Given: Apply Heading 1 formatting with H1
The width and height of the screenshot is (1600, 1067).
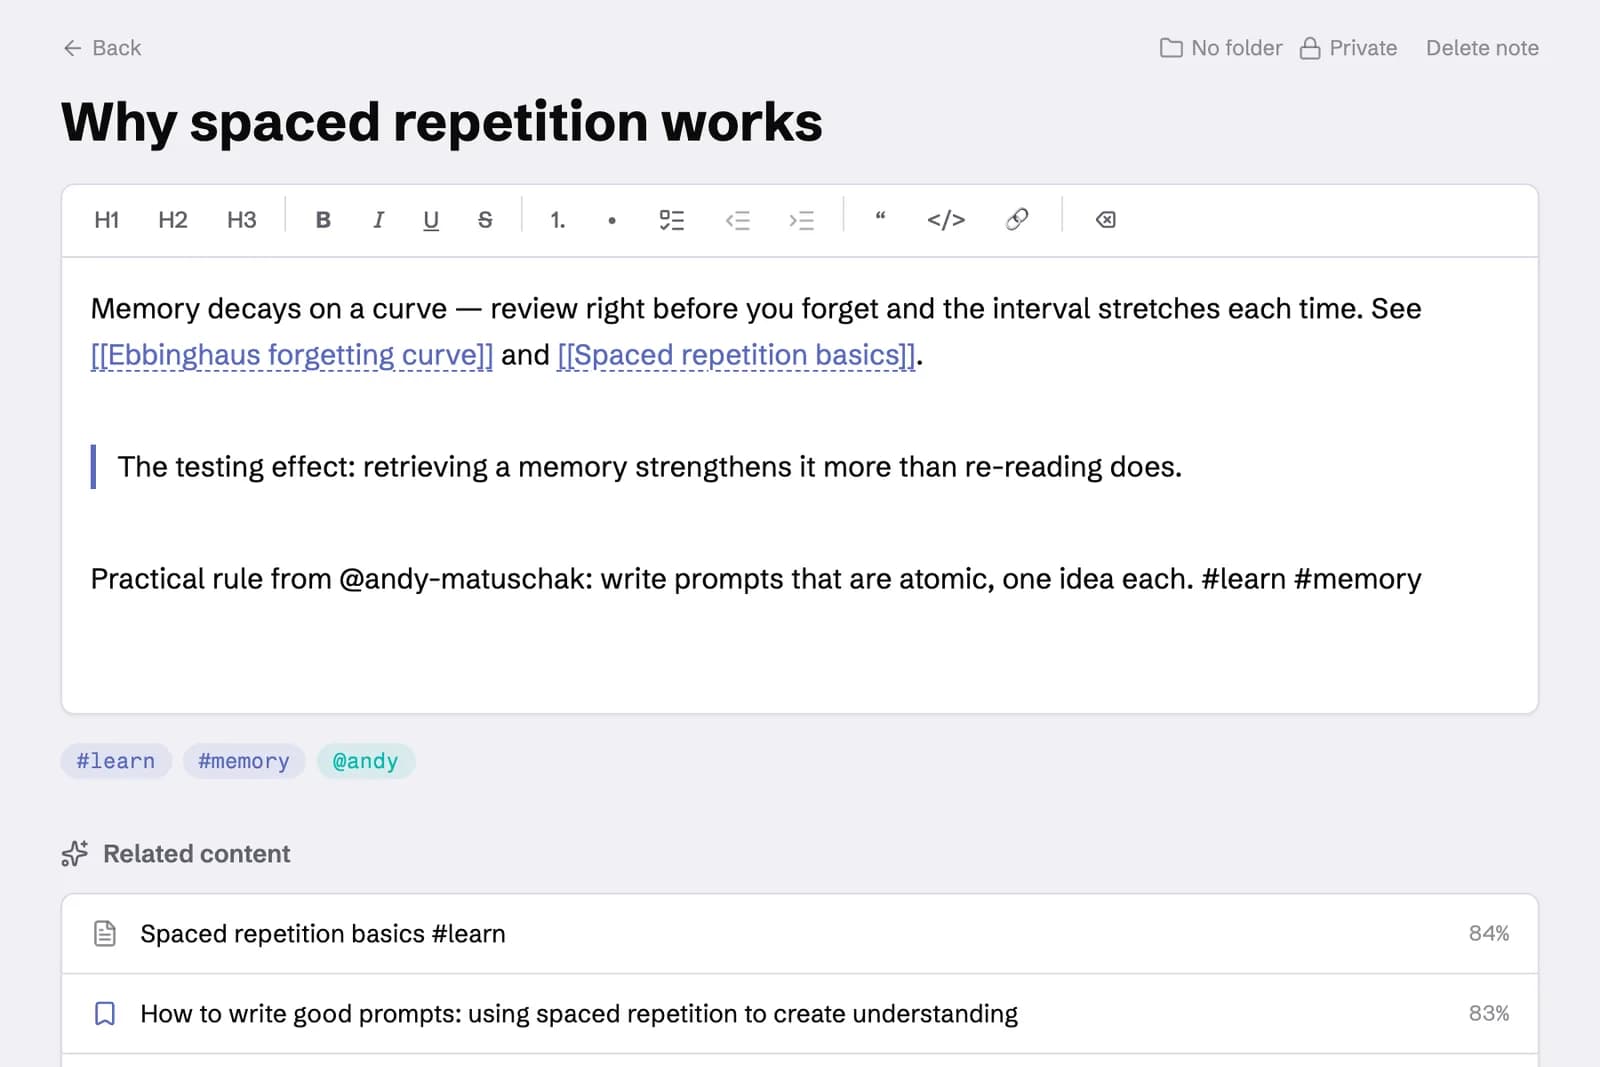Looking at the screenshot, I should pyautogui.click(x=107, y=220).
